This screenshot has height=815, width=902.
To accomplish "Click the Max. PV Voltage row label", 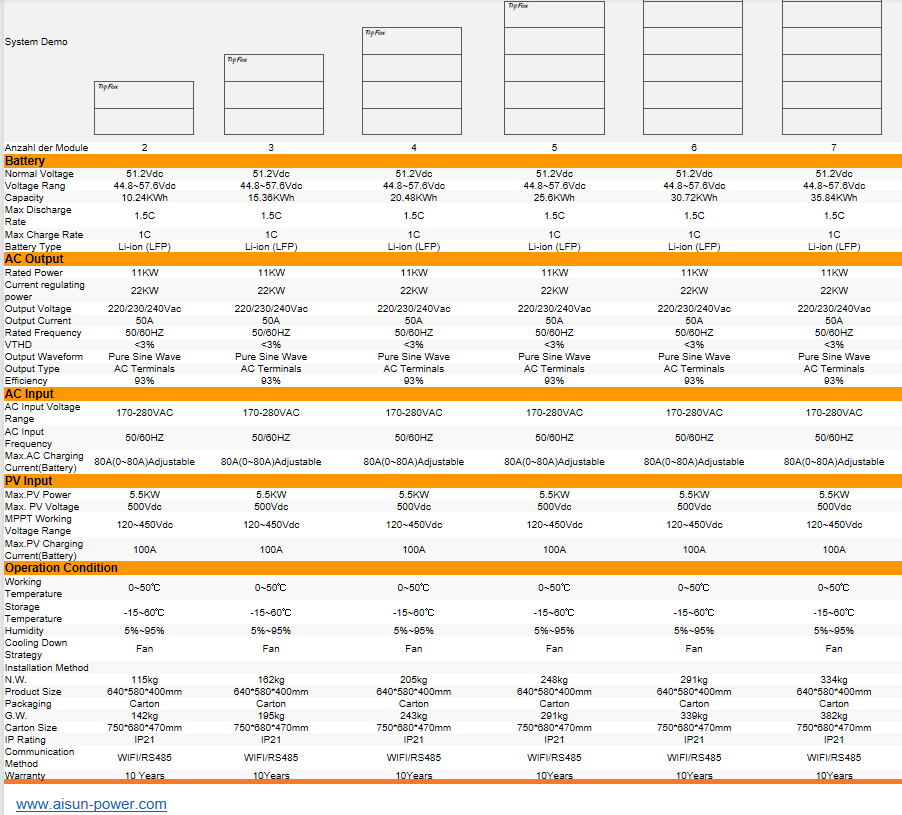I will [42, 507].
